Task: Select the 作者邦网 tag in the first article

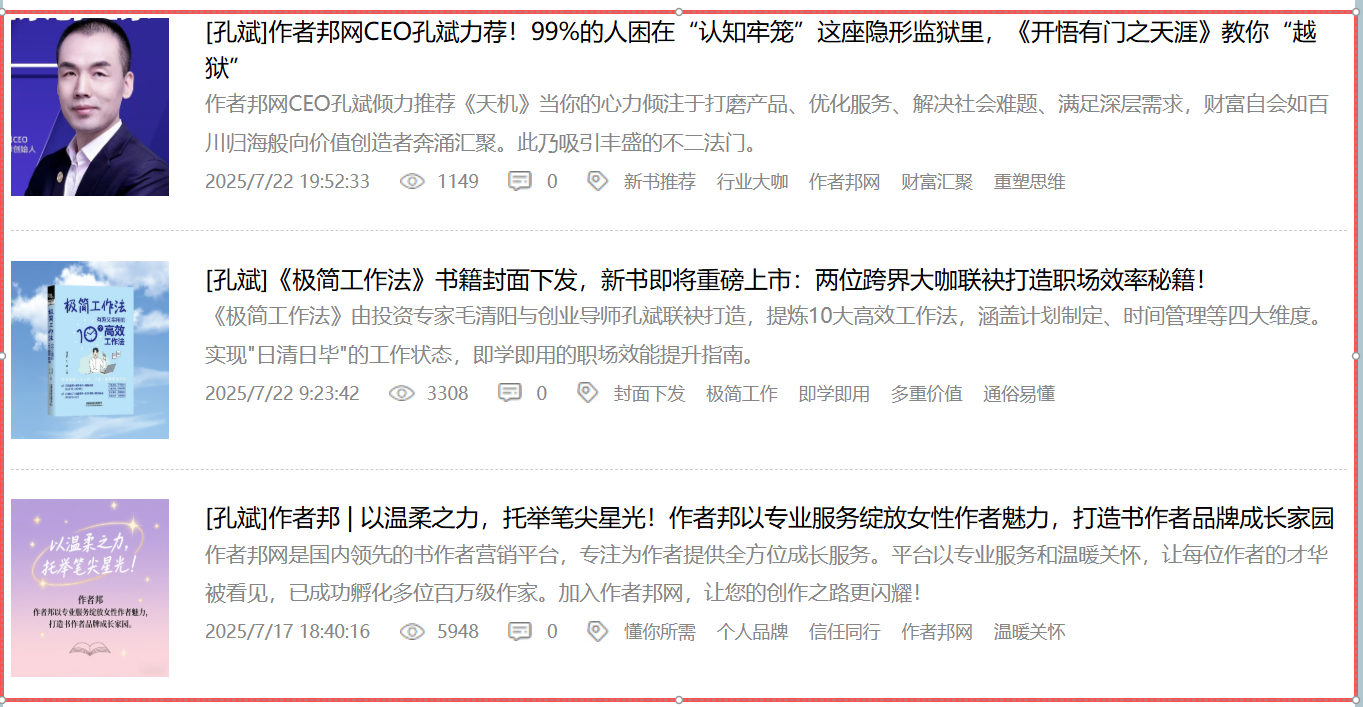Action: tap(845, 181)
